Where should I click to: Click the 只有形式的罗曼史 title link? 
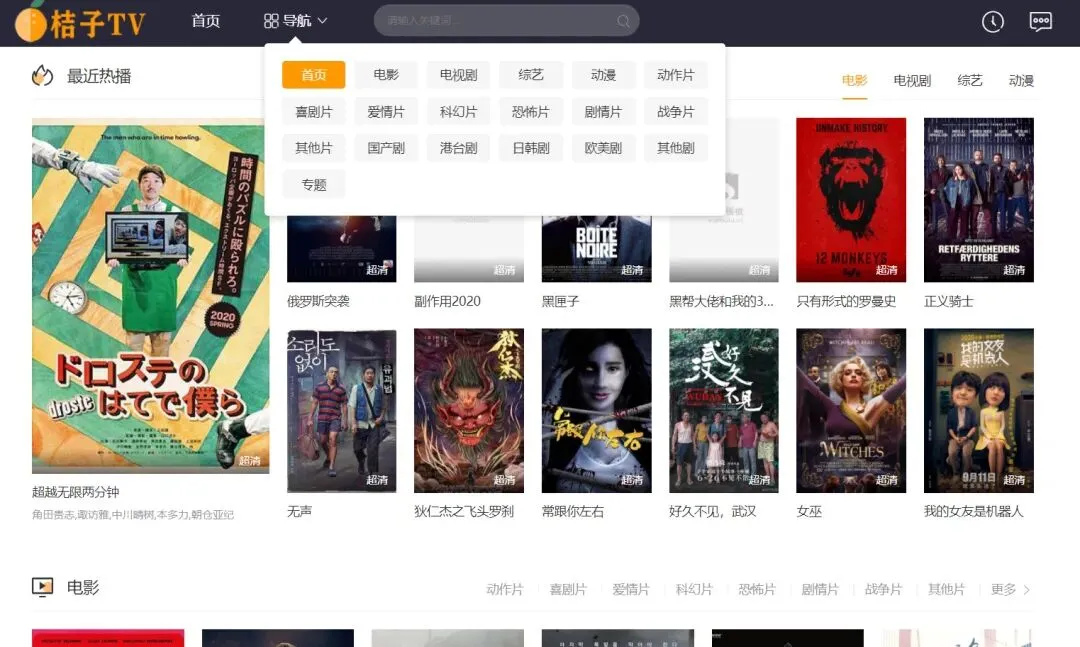(x=847, y=301)
